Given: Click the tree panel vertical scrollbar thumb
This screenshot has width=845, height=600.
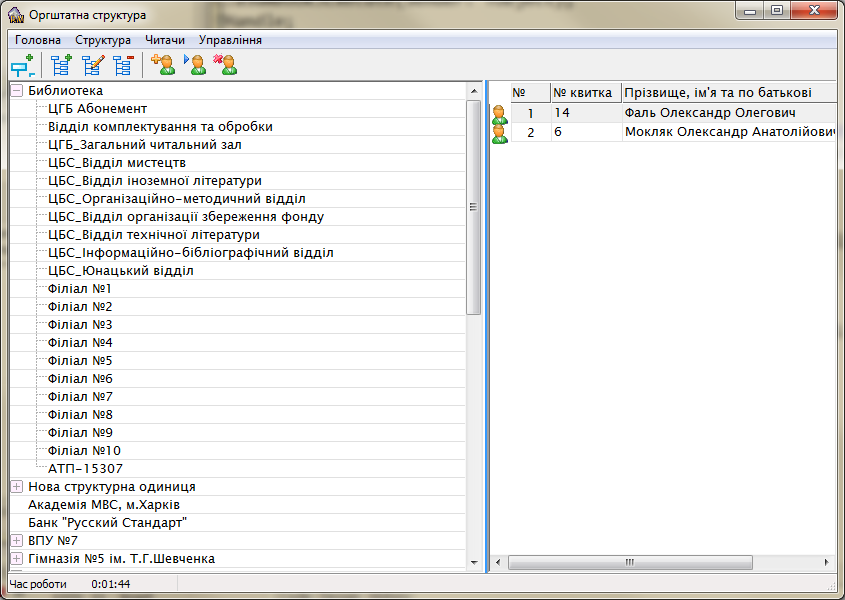Looking at the screenshot, I should point(474,207).
